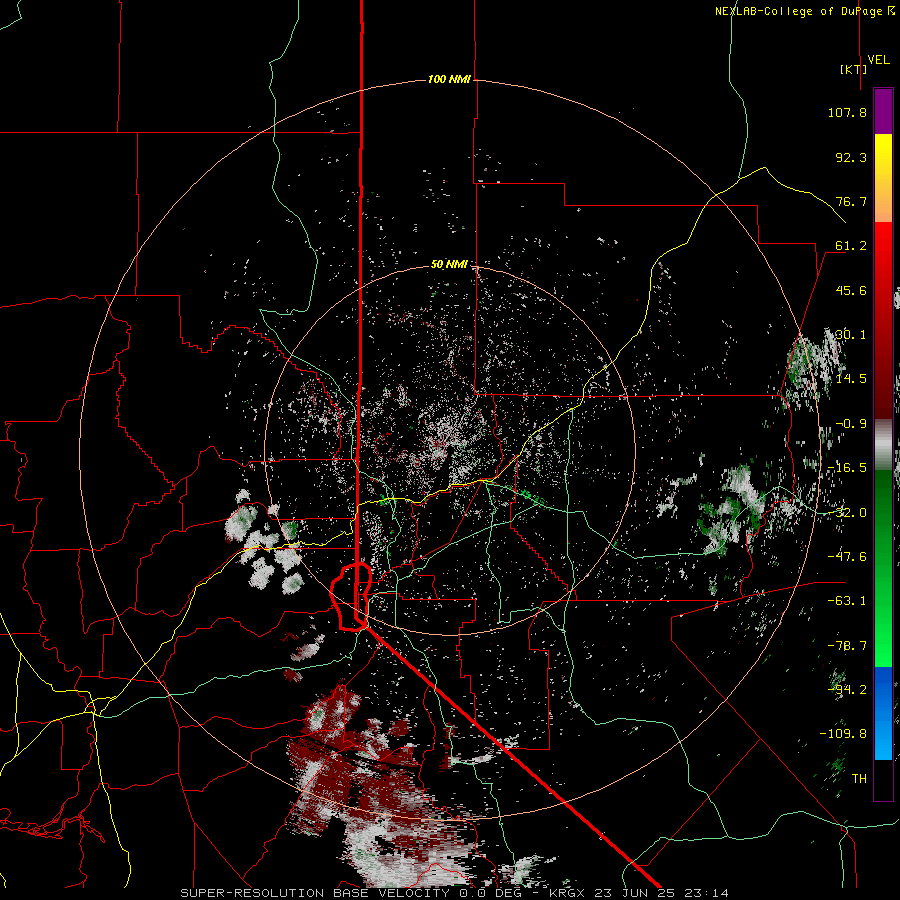Select the 0.0 DEG elevation text

[488, 893]
